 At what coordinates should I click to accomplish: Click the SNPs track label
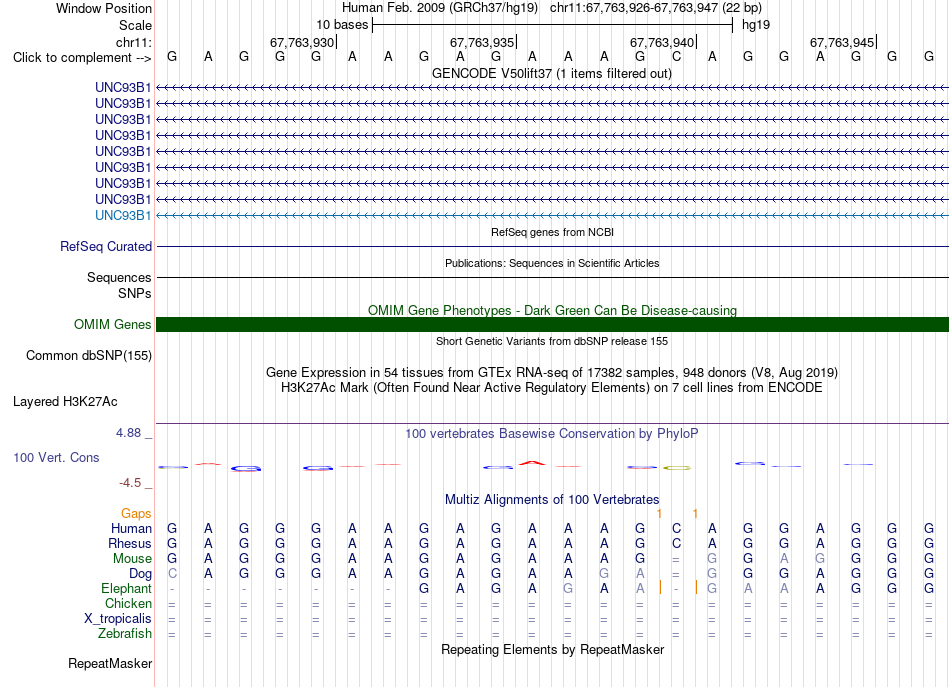click(x=135, y=293)
